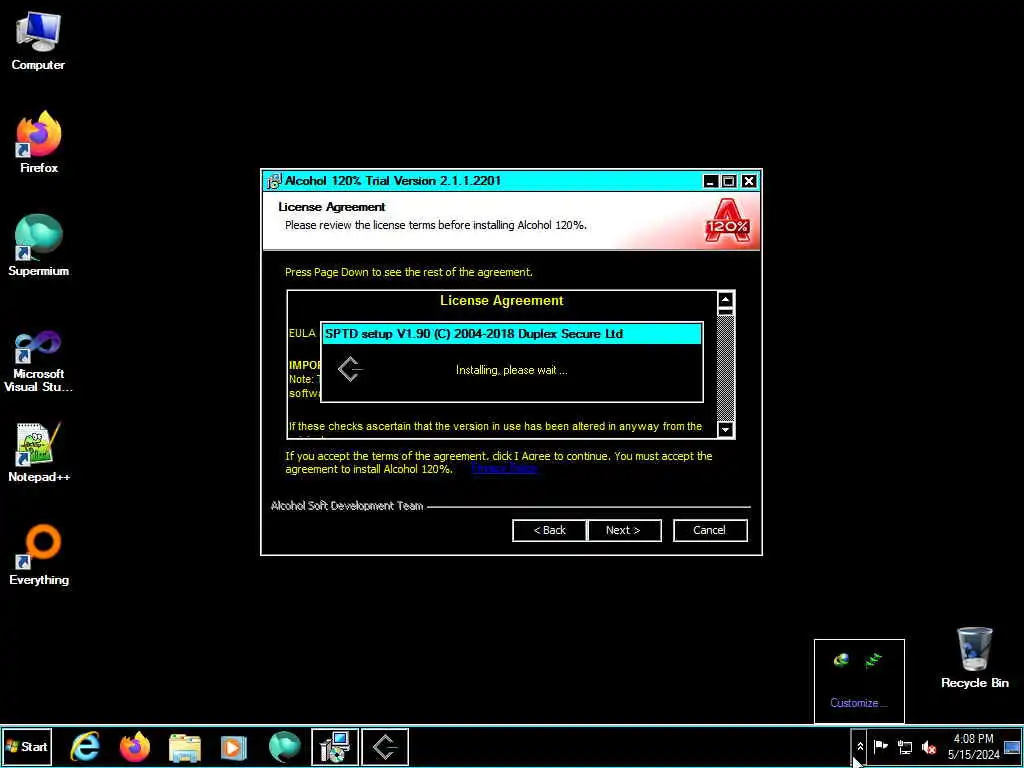Minimize the Alcohol 120% setup window

711,182
